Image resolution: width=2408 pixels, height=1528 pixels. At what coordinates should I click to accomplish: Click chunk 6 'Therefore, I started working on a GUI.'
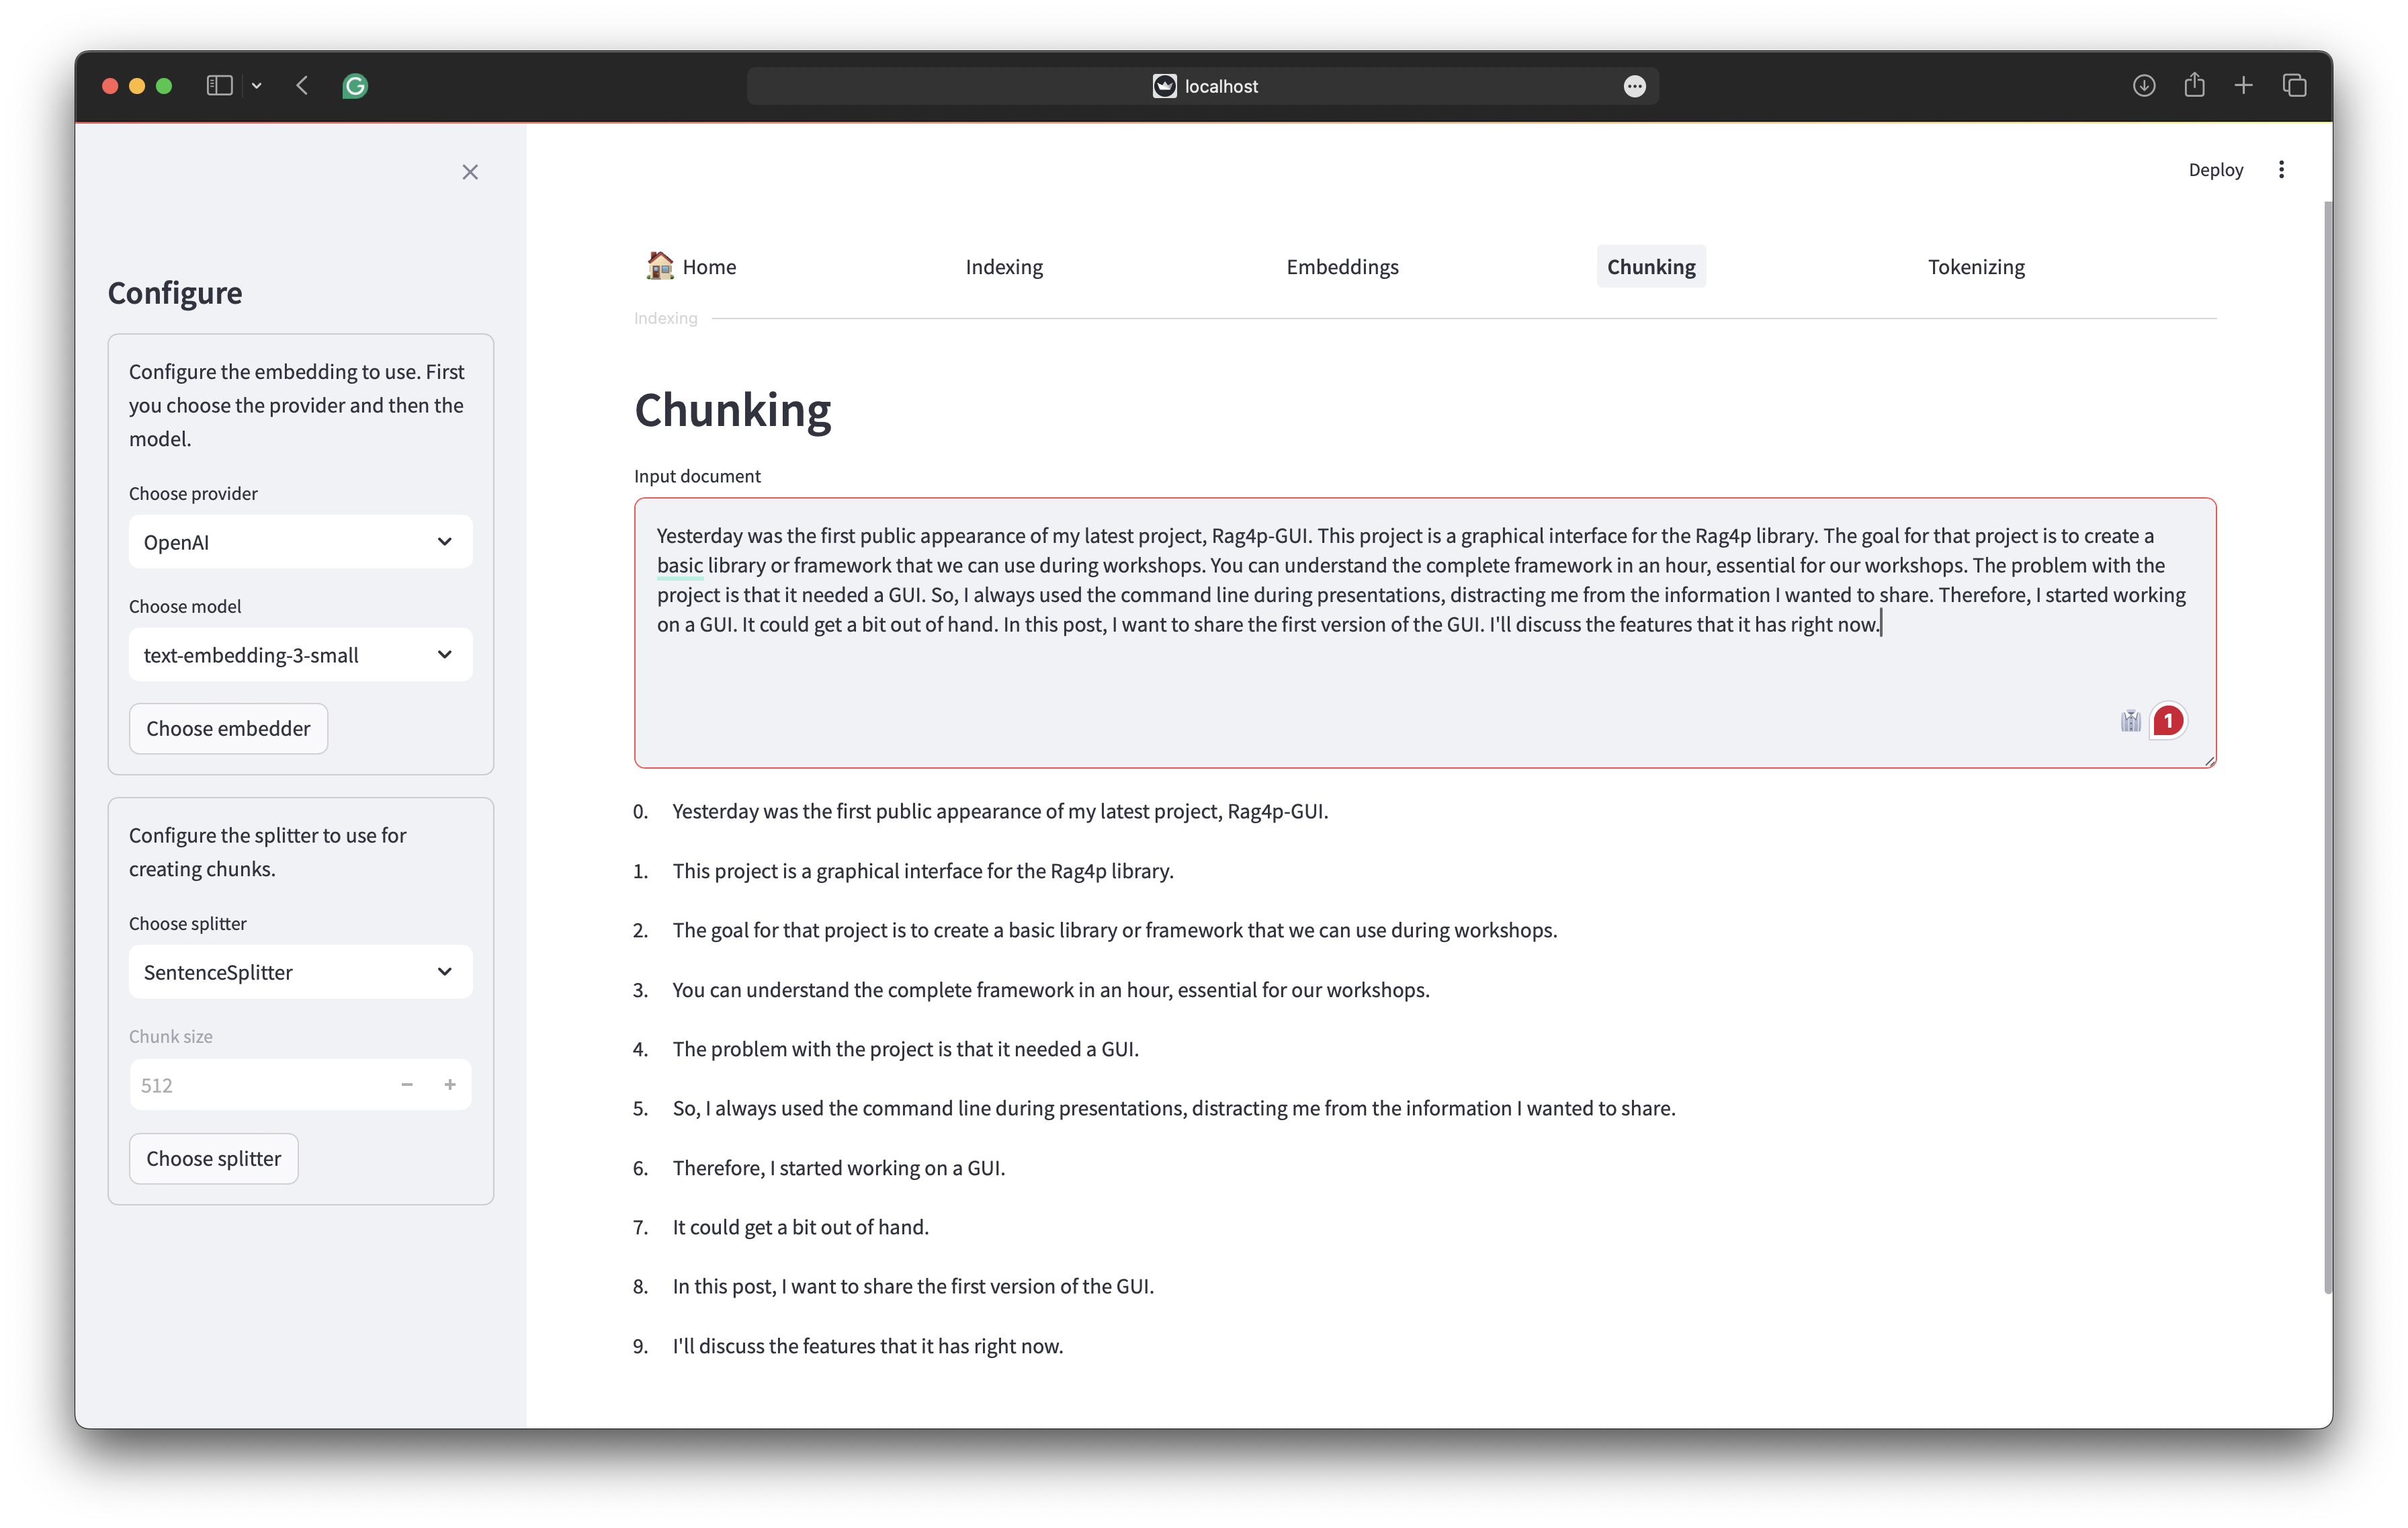(839, 1168)
